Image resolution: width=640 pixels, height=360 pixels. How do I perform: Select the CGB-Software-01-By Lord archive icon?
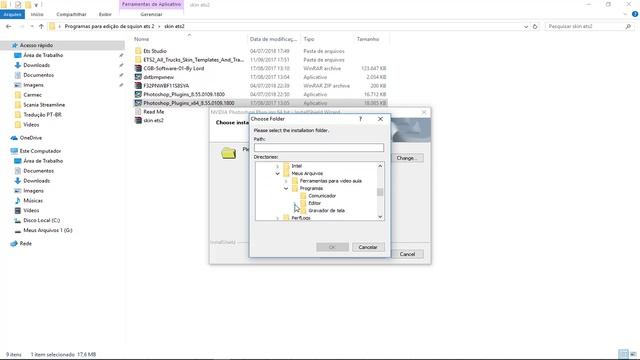[x=138, y=68]
